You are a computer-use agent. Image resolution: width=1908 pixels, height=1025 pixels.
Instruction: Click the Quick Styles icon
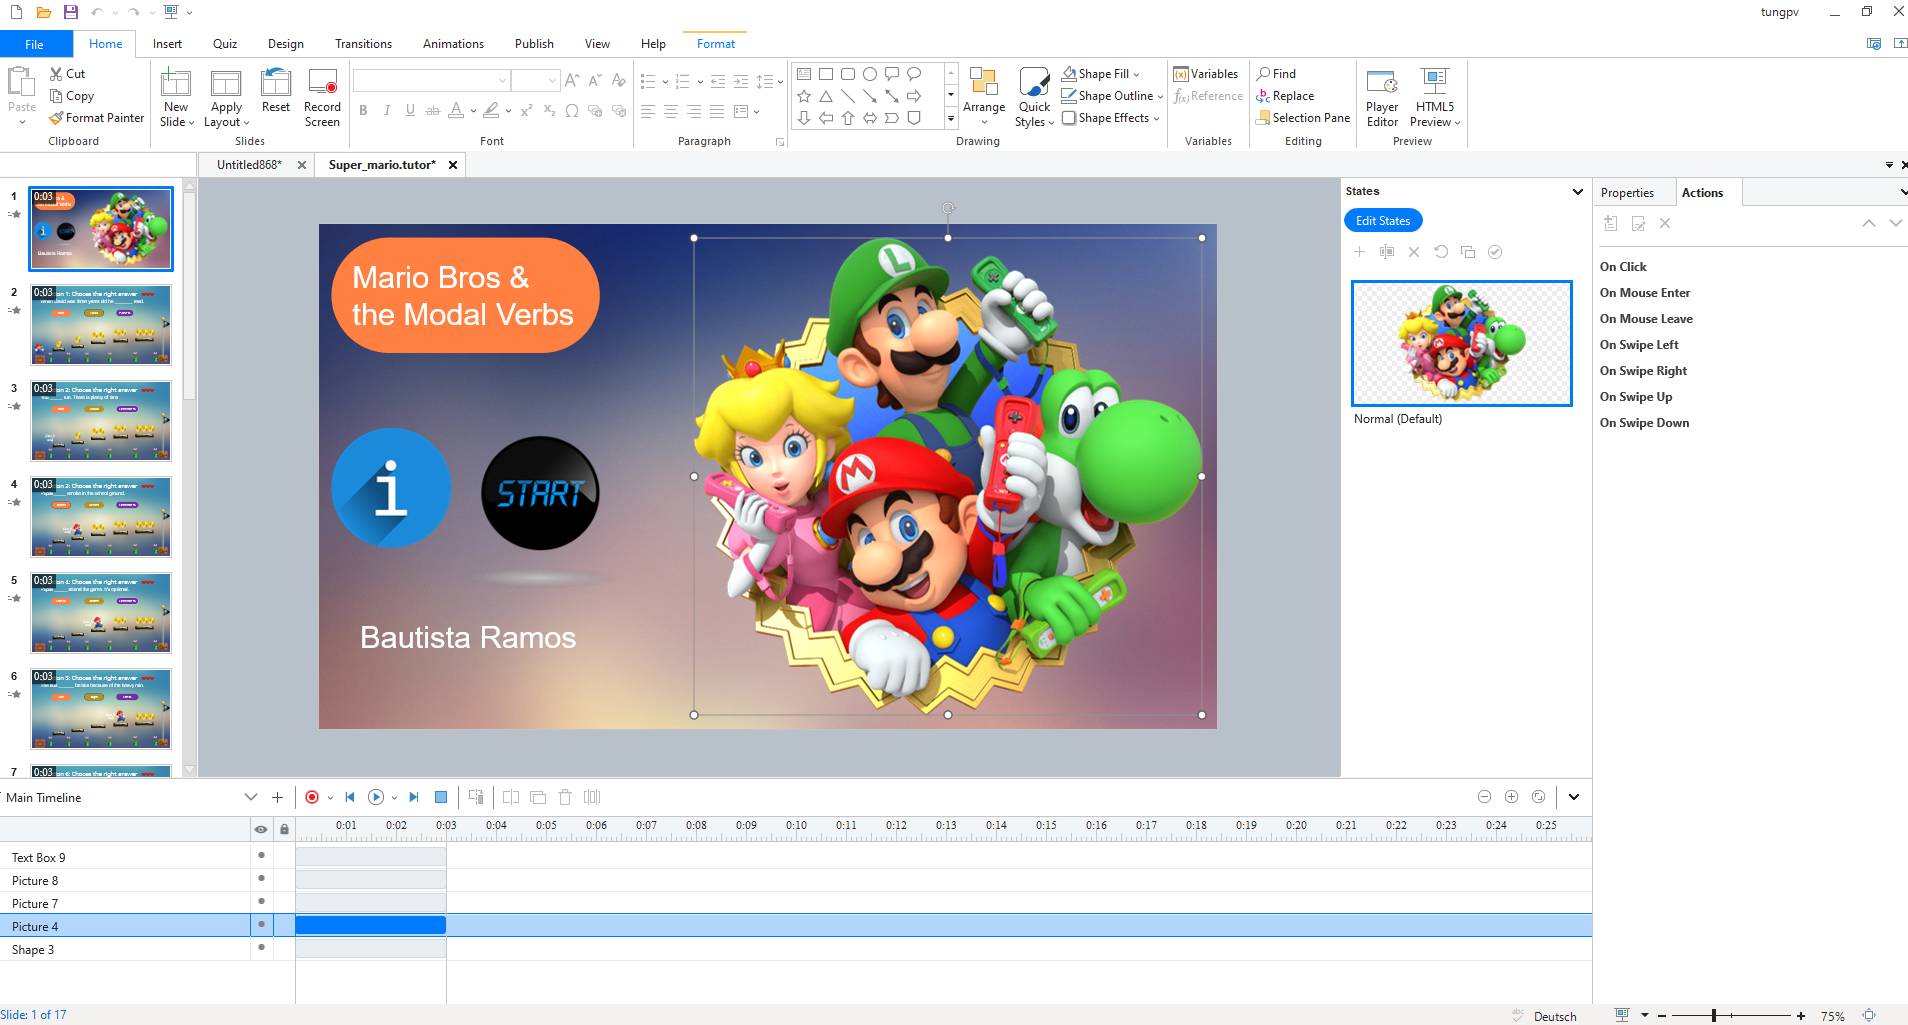pyautogui.click(x=1034, y=97)
